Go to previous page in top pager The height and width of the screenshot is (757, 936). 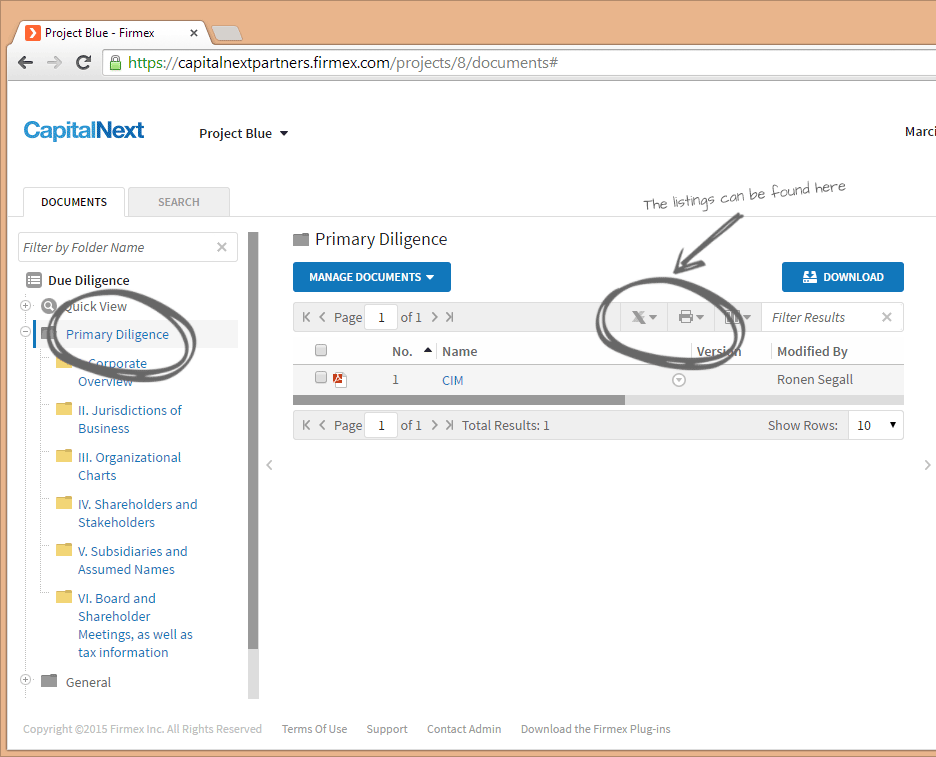322,317
